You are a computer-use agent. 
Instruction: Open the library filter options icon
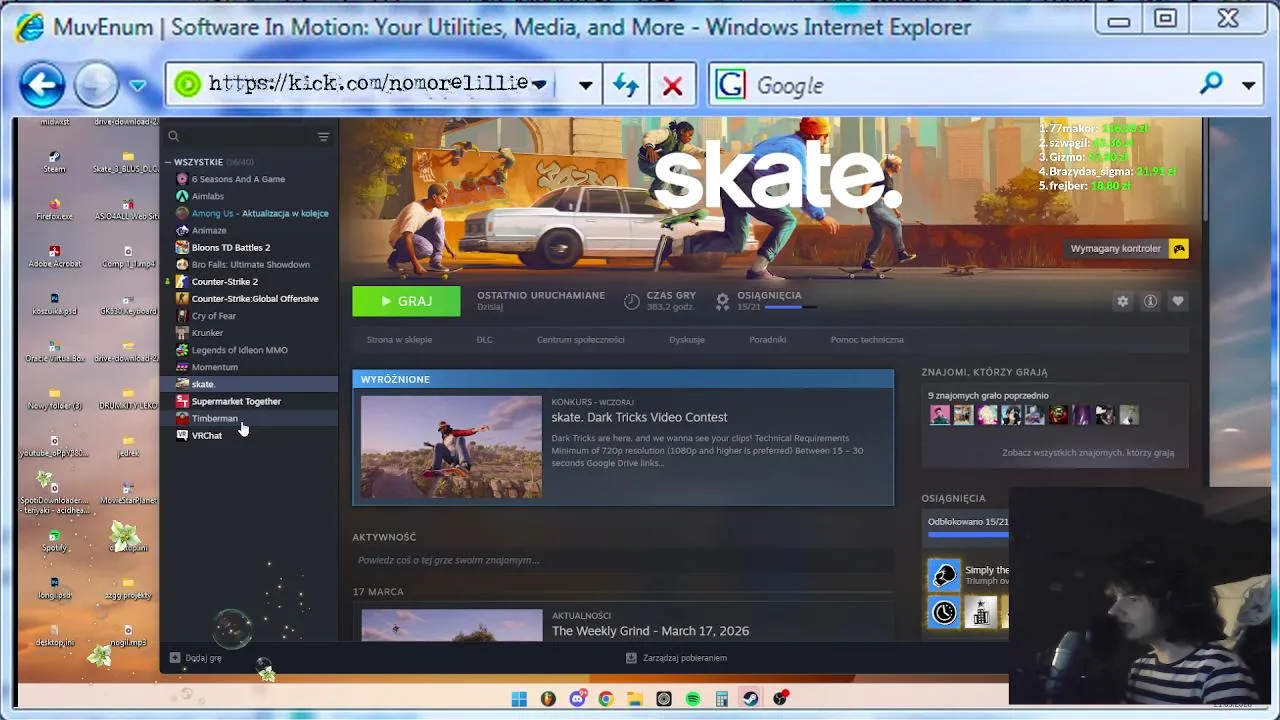point(323,137)
